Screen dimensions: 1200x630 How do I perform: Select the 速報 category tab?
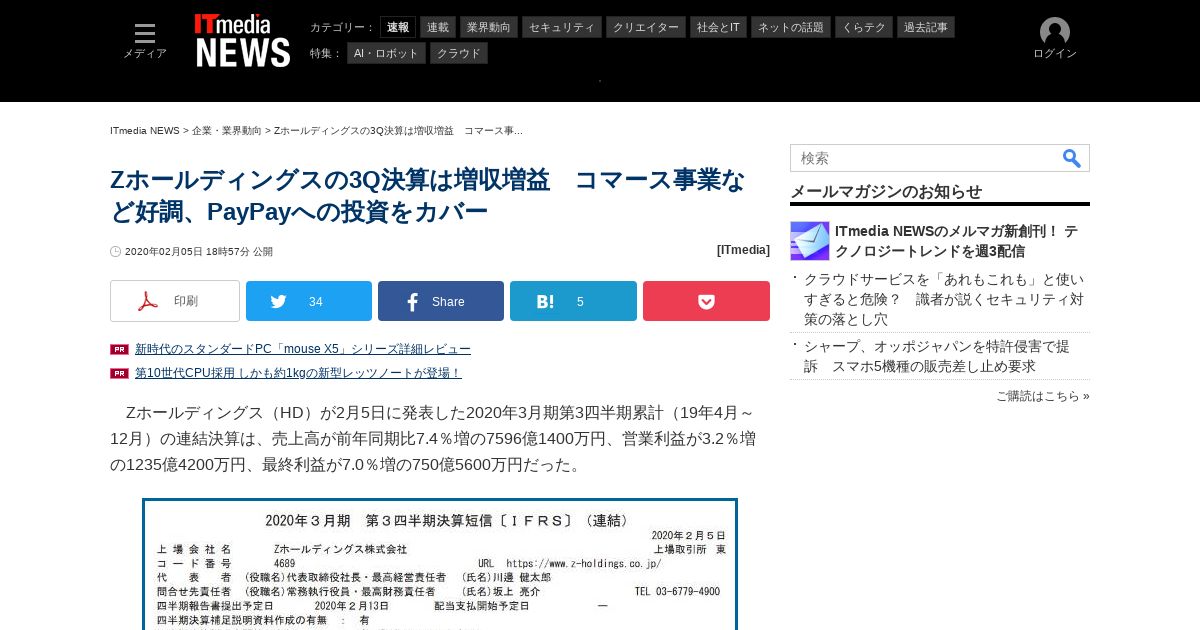click(398, 27)
